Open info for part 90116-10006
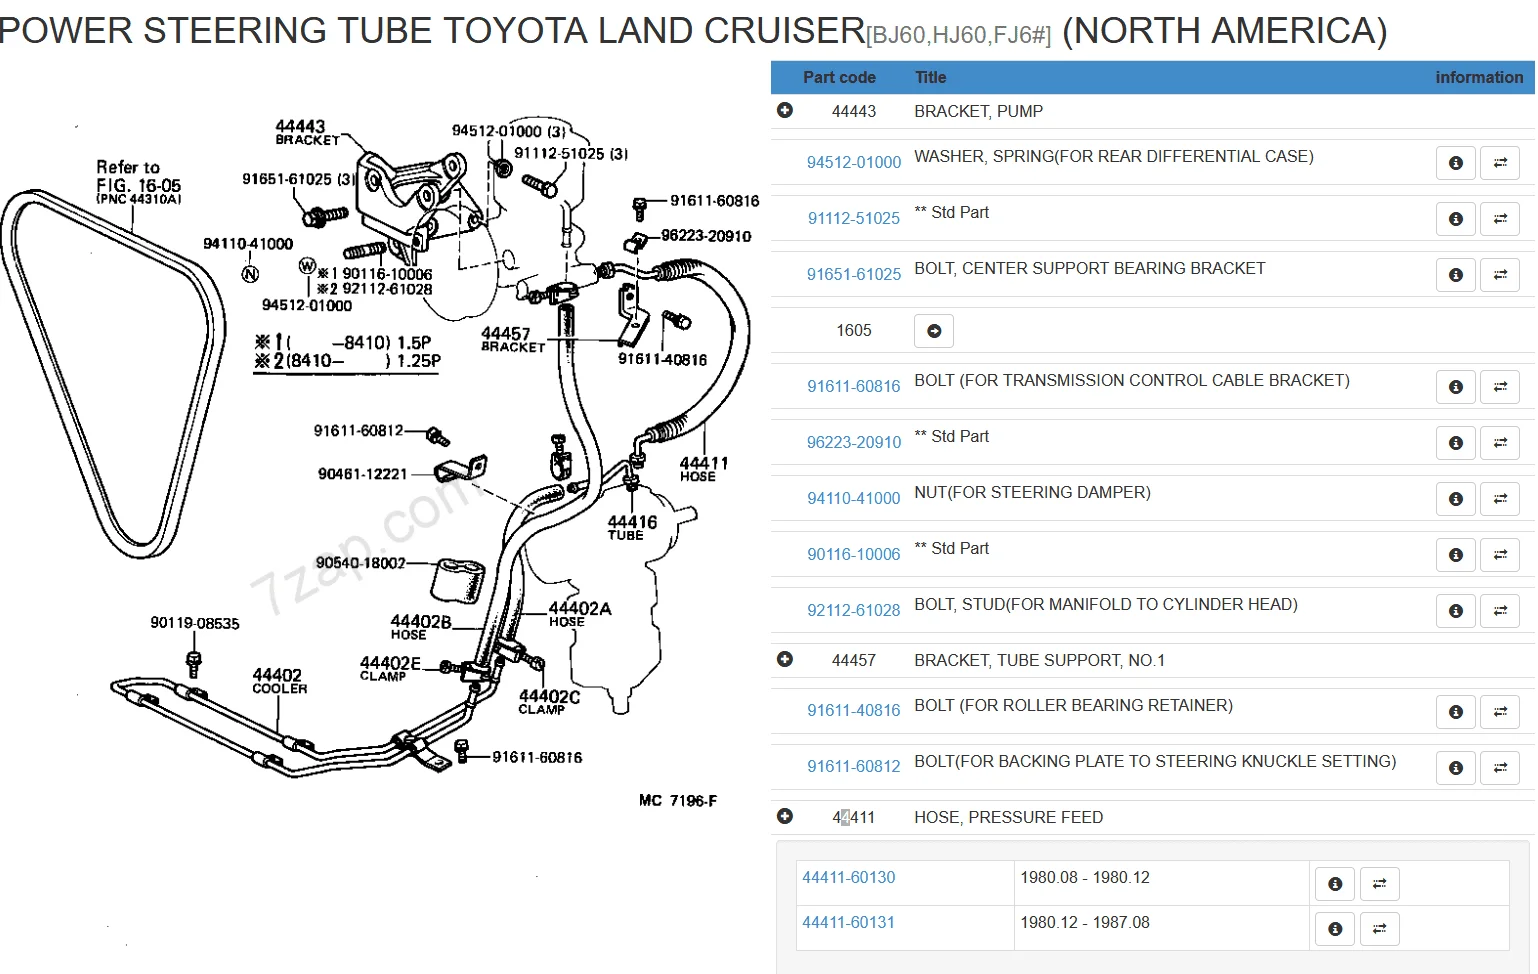The height and width of the screenshot is (974, 1538). (x=1456, y=555)
